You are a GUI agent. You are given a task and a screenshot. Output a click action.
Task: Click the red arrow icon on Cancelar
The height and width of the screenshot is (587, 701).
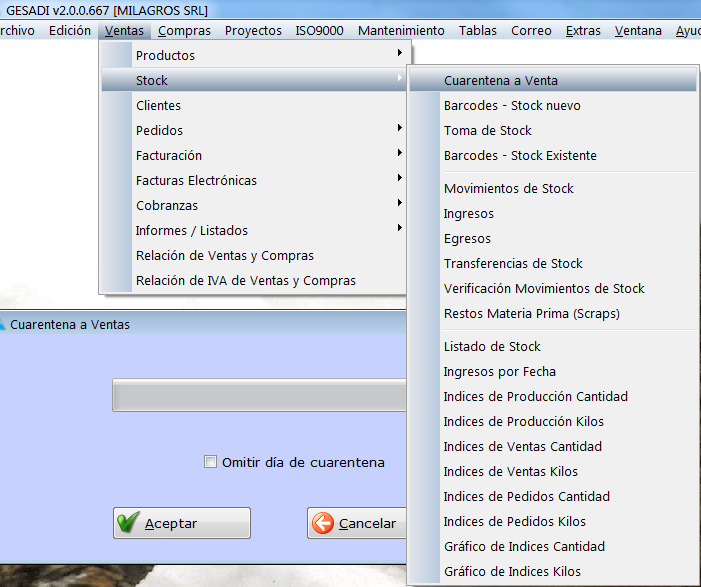click(x=323, y=523)
